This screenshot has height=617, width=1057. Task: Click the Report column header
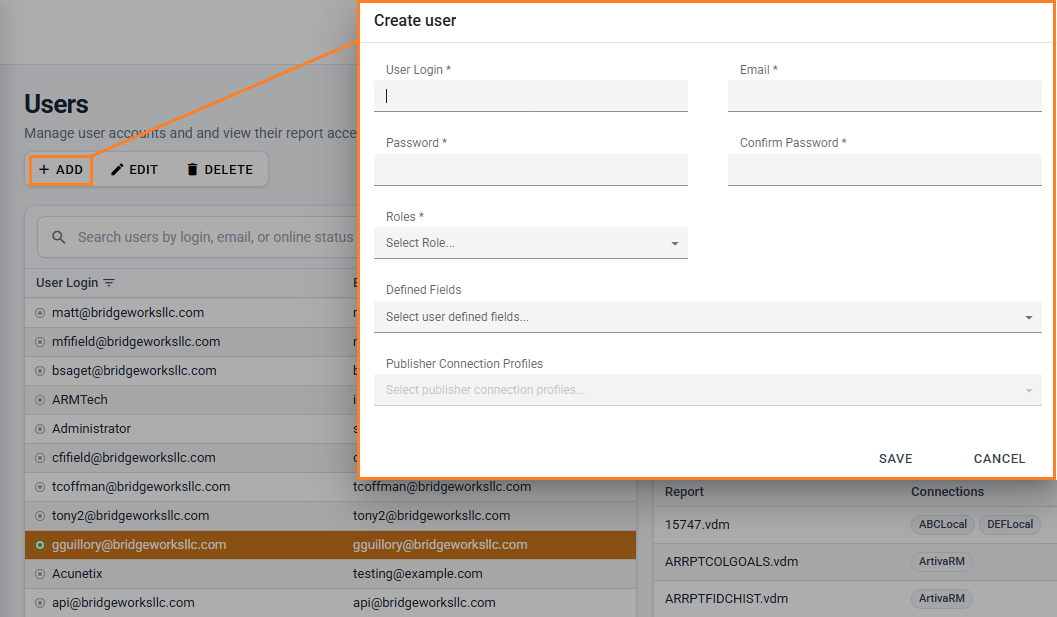(x=684, y=492)
